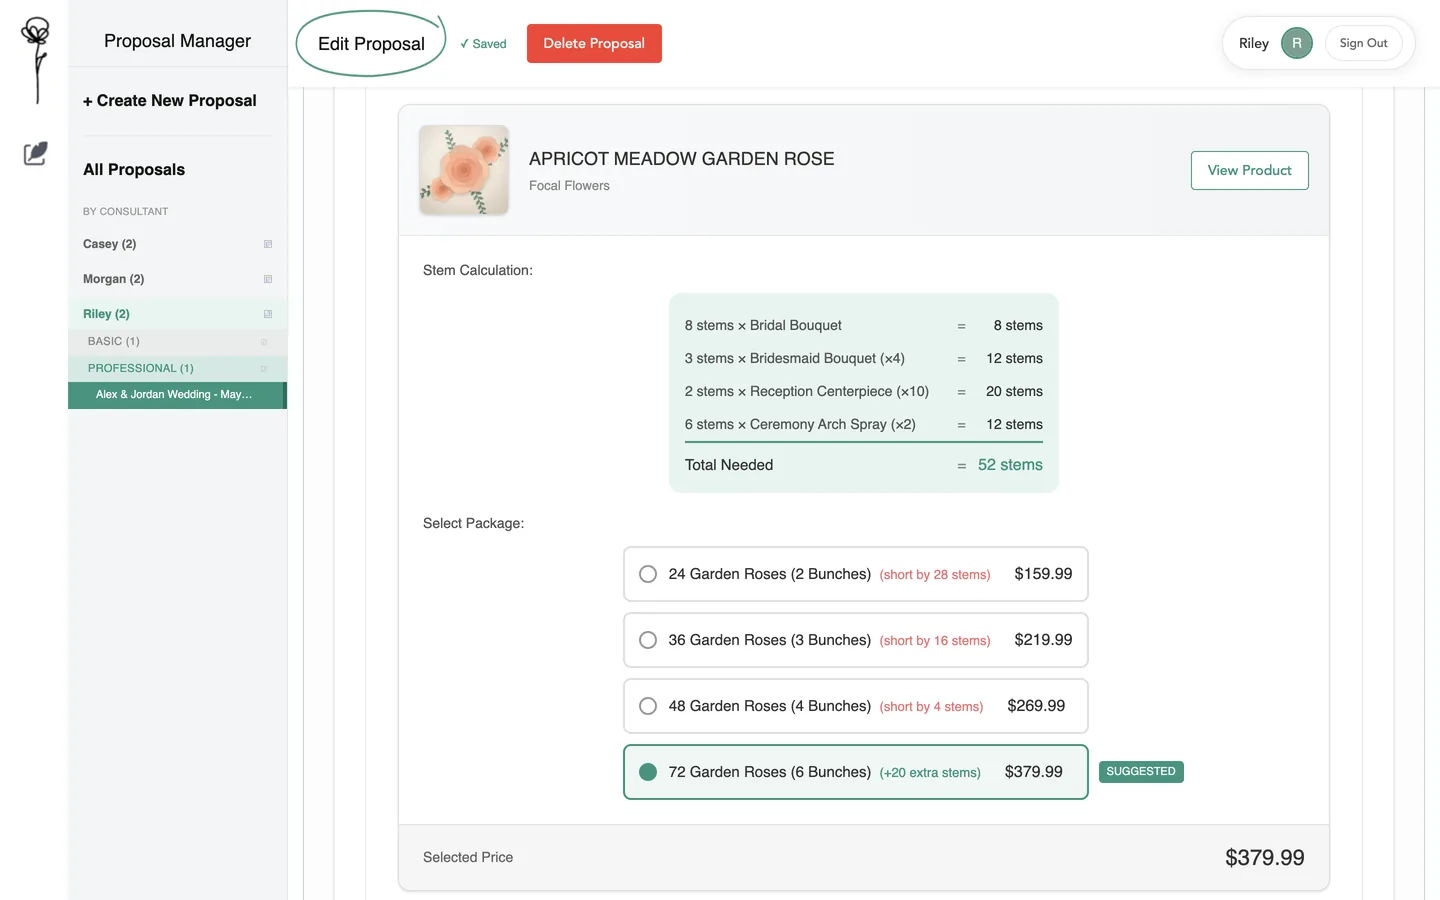Click the SUGGESTED badge
This screenshot has width=1440, height=900.
coord(1141,772)
